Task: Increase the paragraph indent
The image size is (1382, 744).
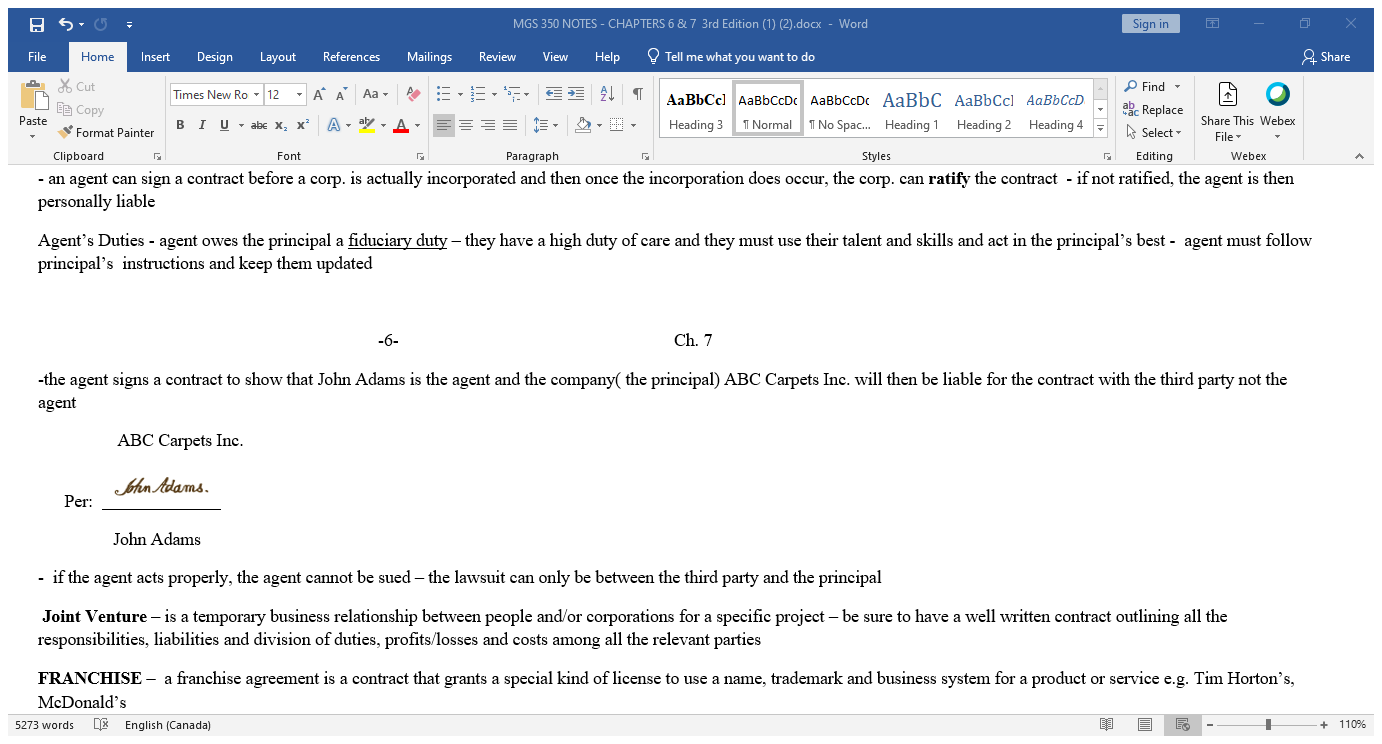Action: pyautogui.click(x=576, y=94)
